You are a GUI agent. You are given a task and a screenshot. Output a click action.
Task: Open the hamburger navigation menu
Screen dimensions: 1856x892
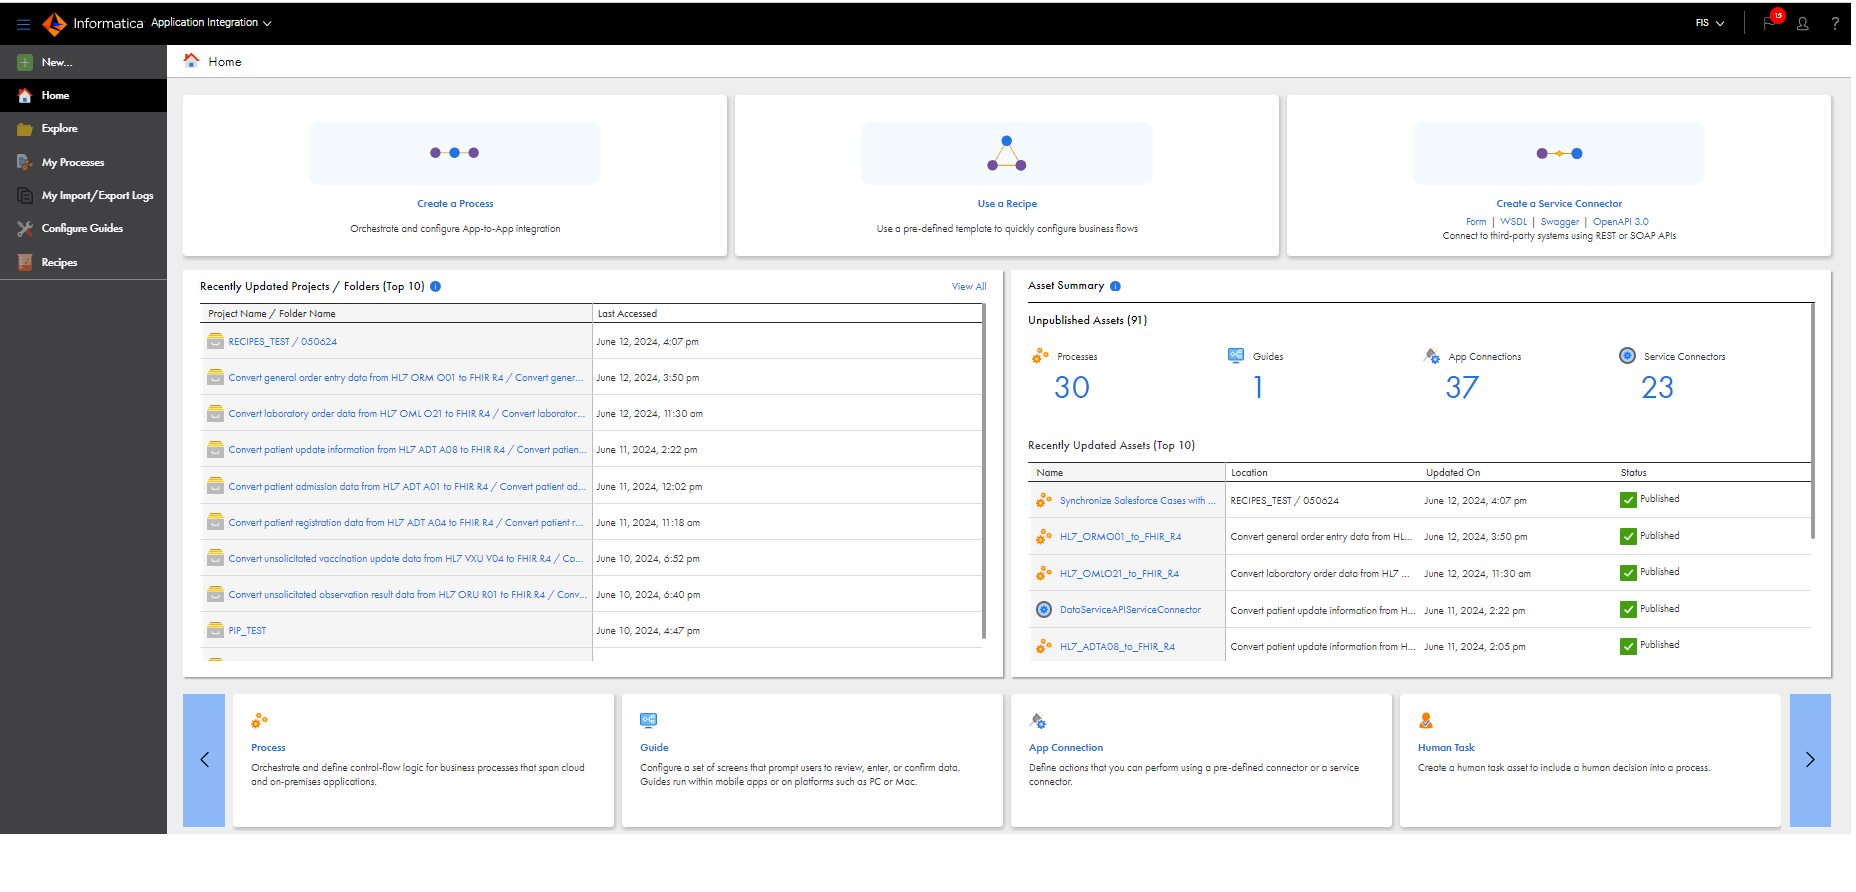point(24,24)
